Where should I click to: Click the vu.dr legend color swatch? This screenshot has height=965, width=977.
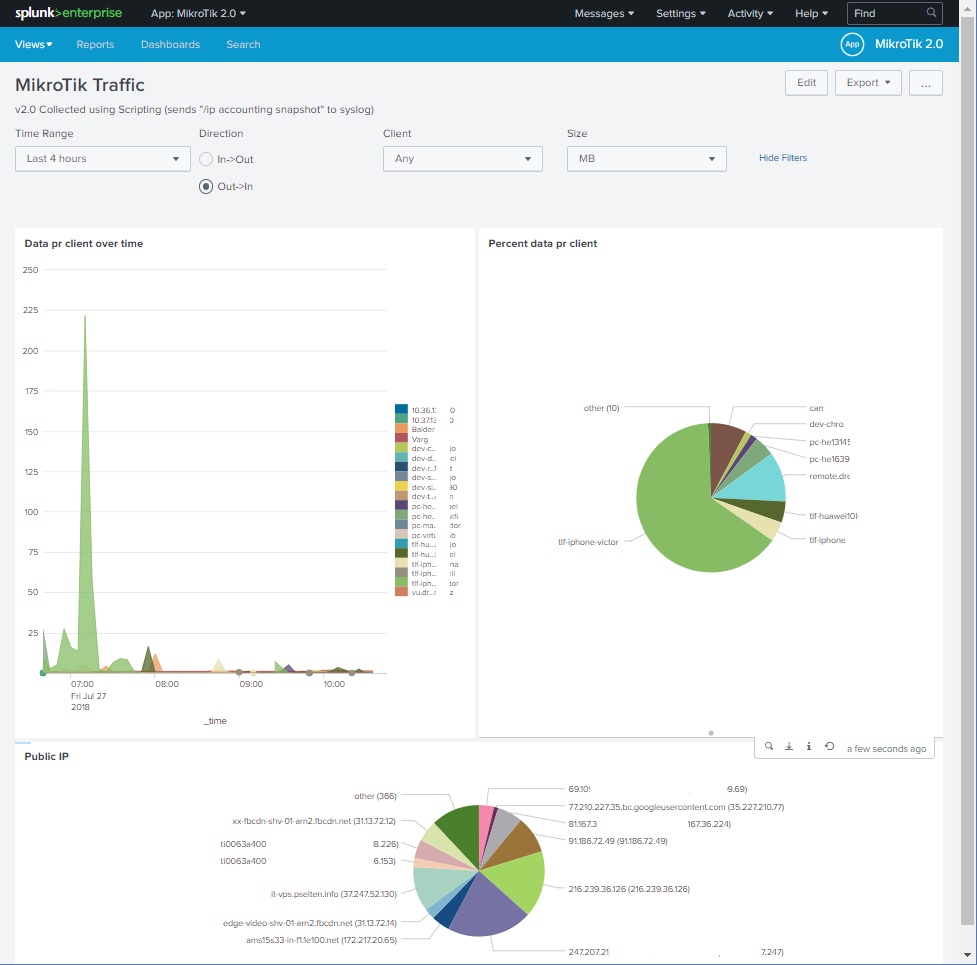401,592
